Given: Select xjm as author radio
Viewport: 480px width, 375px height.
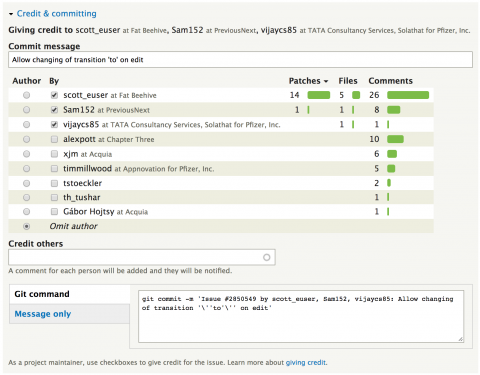Looking at the screenshot, I should click(26, 154).
